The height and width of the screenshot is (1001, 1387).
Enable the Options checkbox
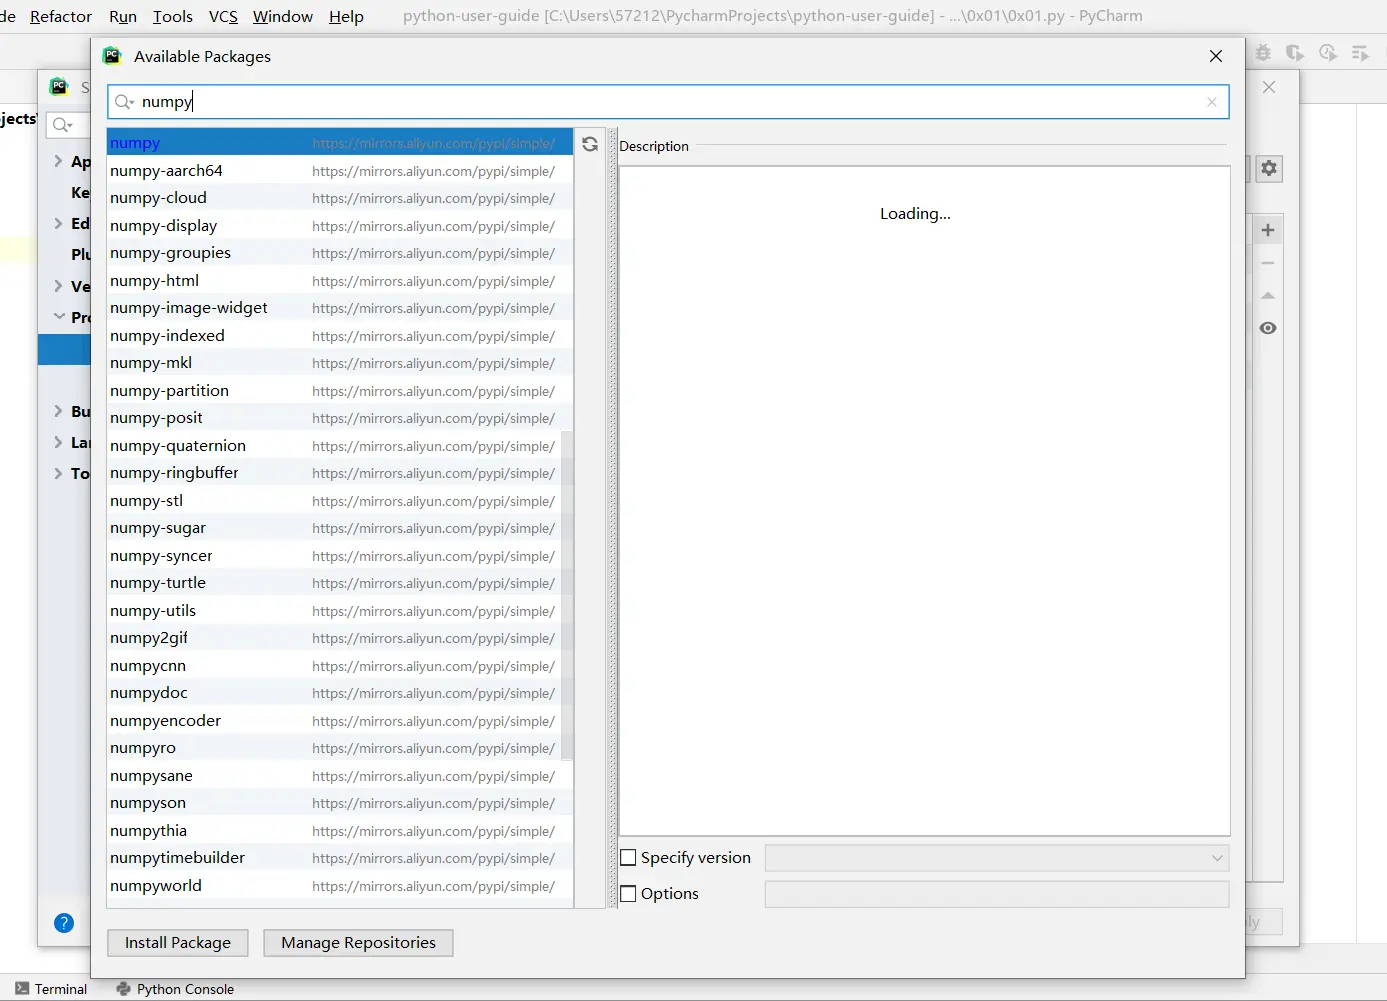(628, 894)
